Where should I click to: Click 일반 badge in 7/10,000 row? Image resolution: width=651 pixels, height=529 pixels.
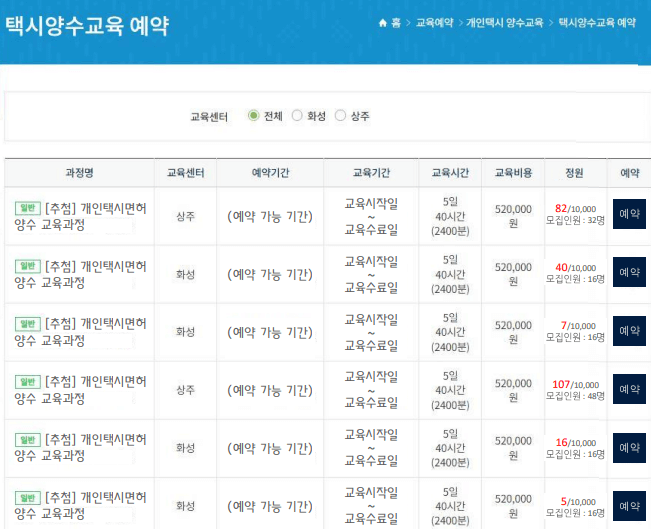28,323
